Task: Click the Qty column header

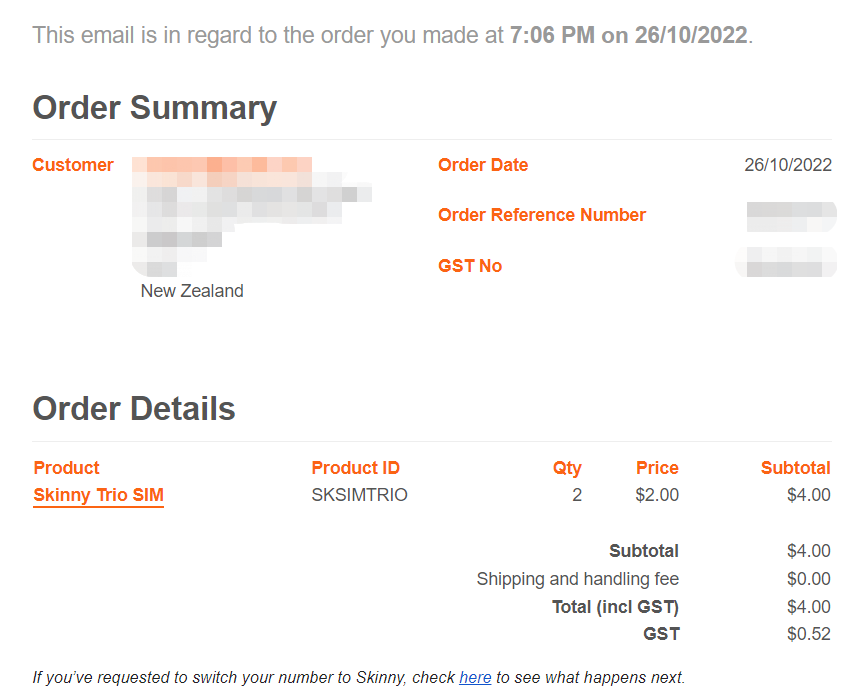Action: click(567, 468)
